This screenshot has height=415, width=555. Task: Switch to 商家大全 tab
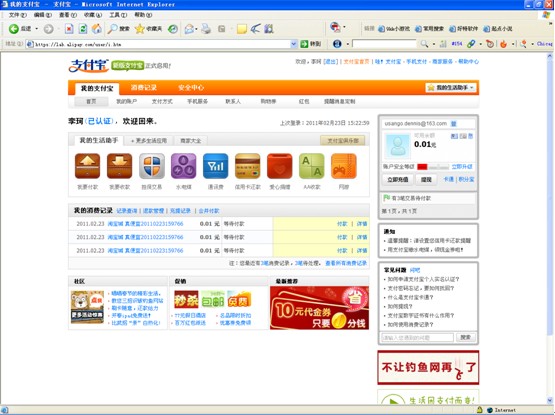(191, 141)
